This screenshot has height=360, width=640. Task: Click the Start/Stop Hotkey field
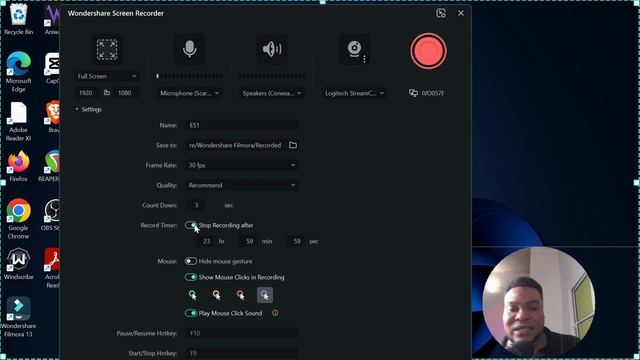click(x=242, y=353)
